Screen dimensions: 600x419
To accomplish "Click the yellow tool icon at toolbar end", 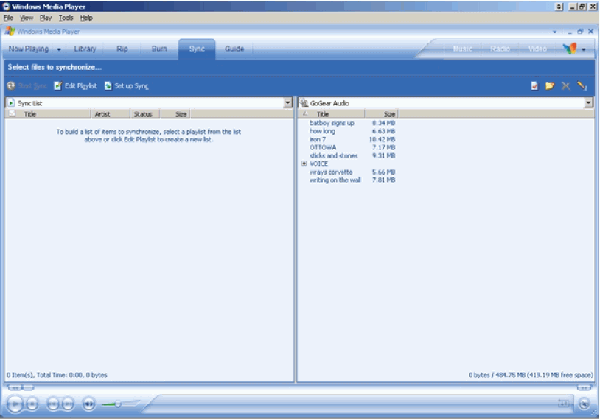I will pos(582,86).
